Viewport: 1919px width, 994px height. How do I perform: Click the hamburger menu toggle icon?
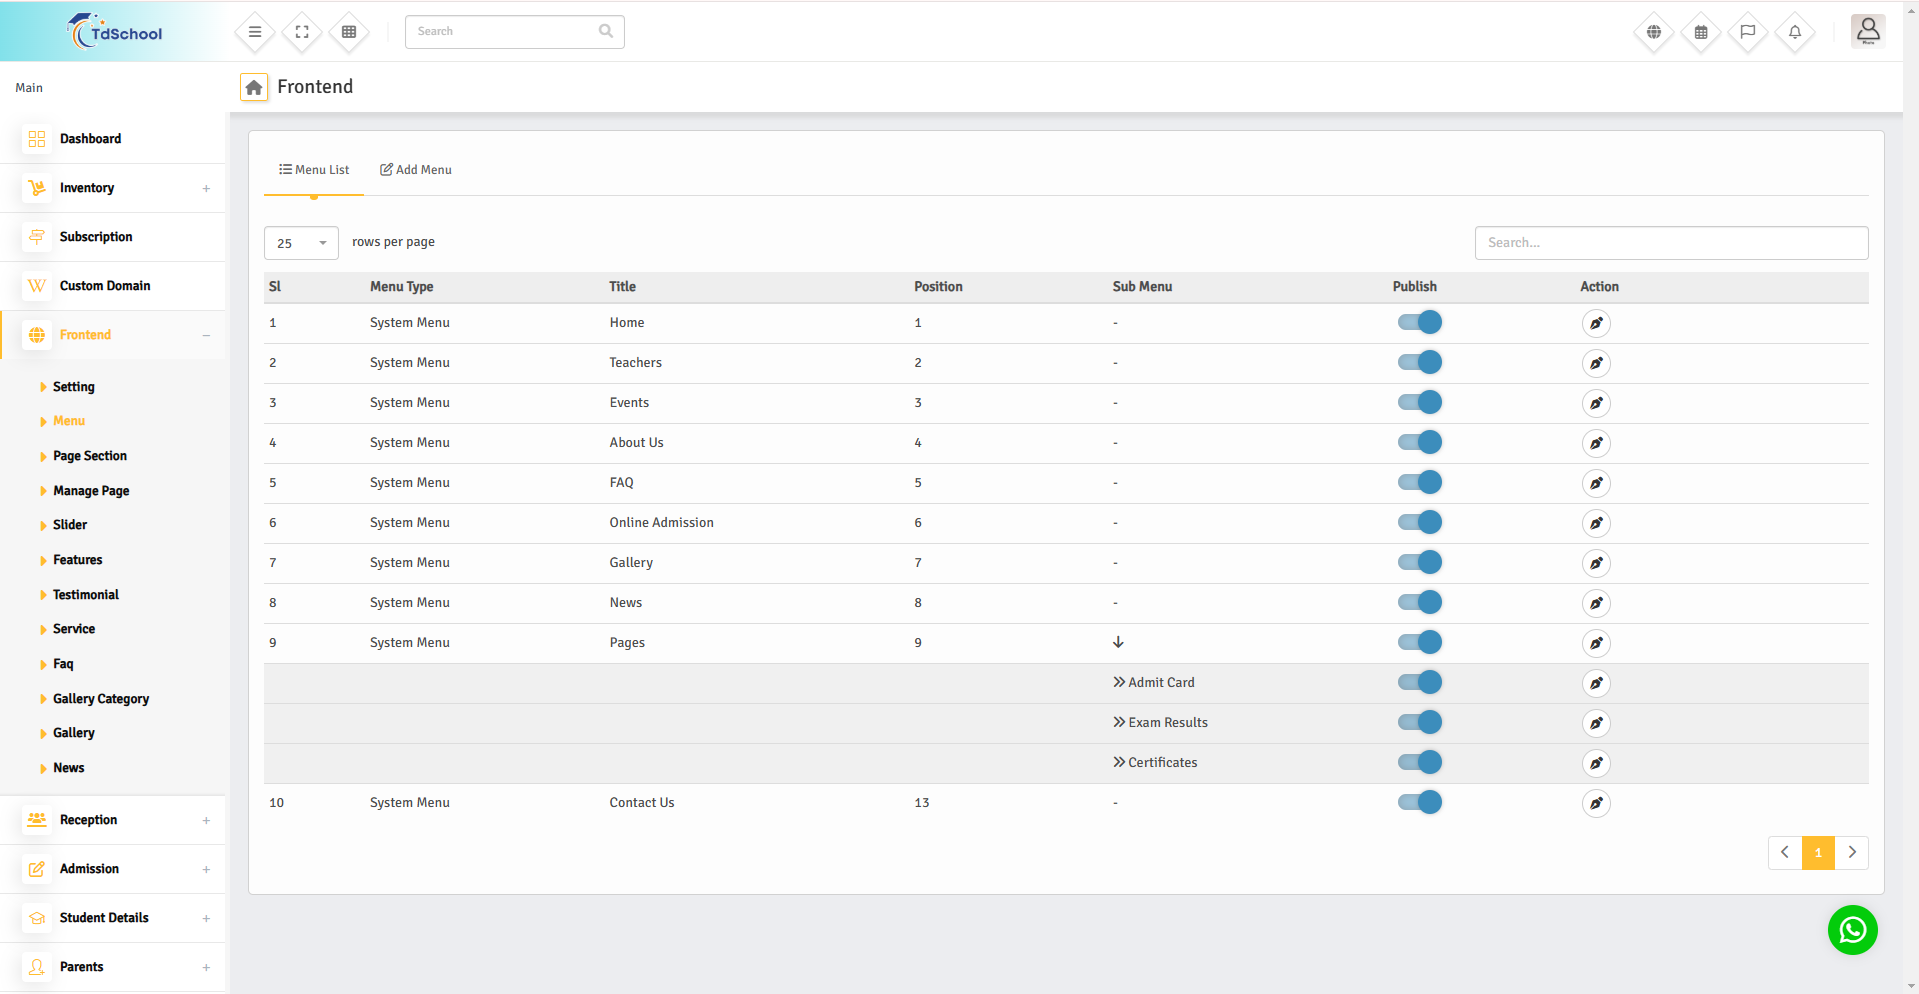[255, 32]
